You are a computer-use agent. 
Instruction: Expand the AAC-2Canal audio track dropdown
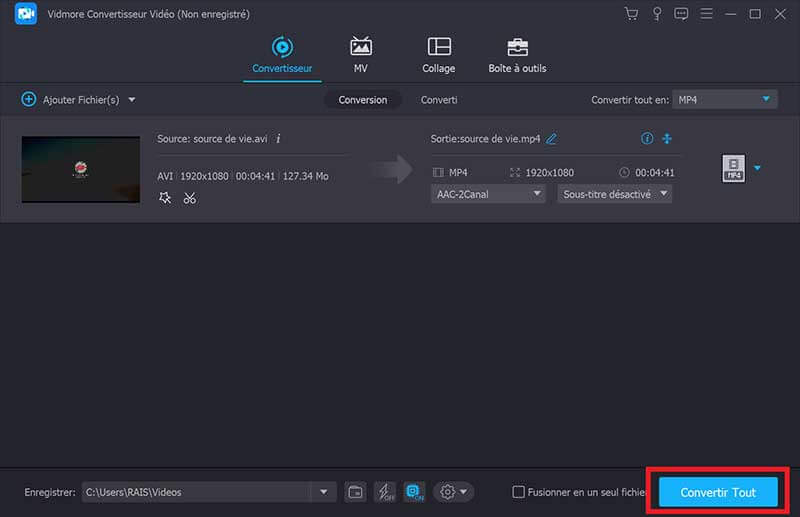click(x=489, y=194)
